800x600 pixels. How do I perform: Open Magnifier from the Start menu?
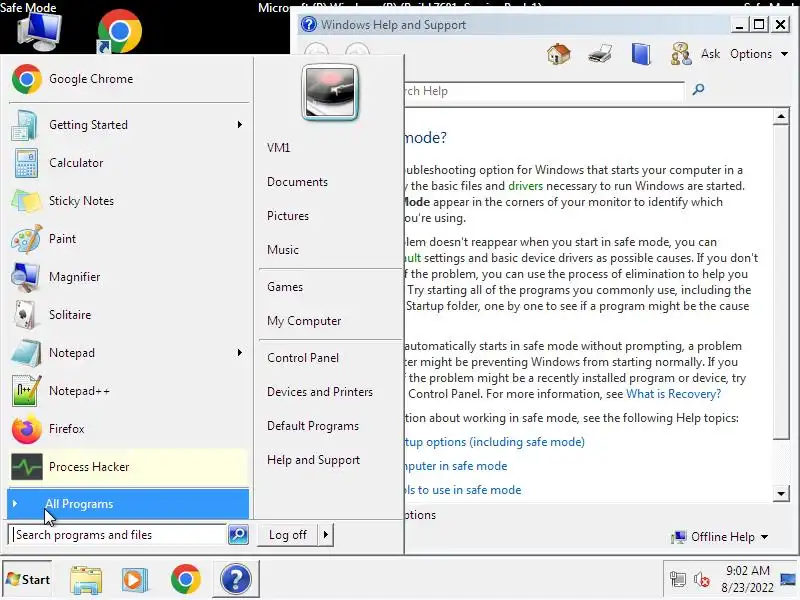[x=129, y=277]
